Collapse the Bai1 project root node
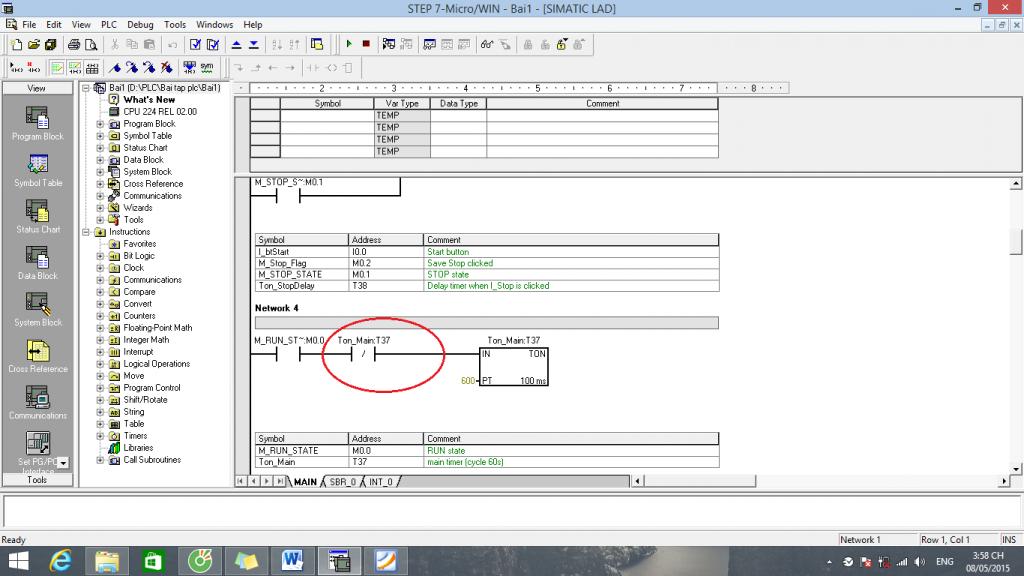The width and height of the screenshot is (1024, 576). (x=86, y=88)
